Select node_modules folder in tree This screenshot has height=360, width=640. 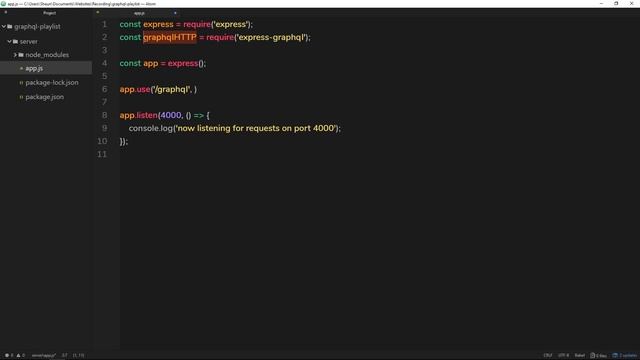(x=47, y=55)
